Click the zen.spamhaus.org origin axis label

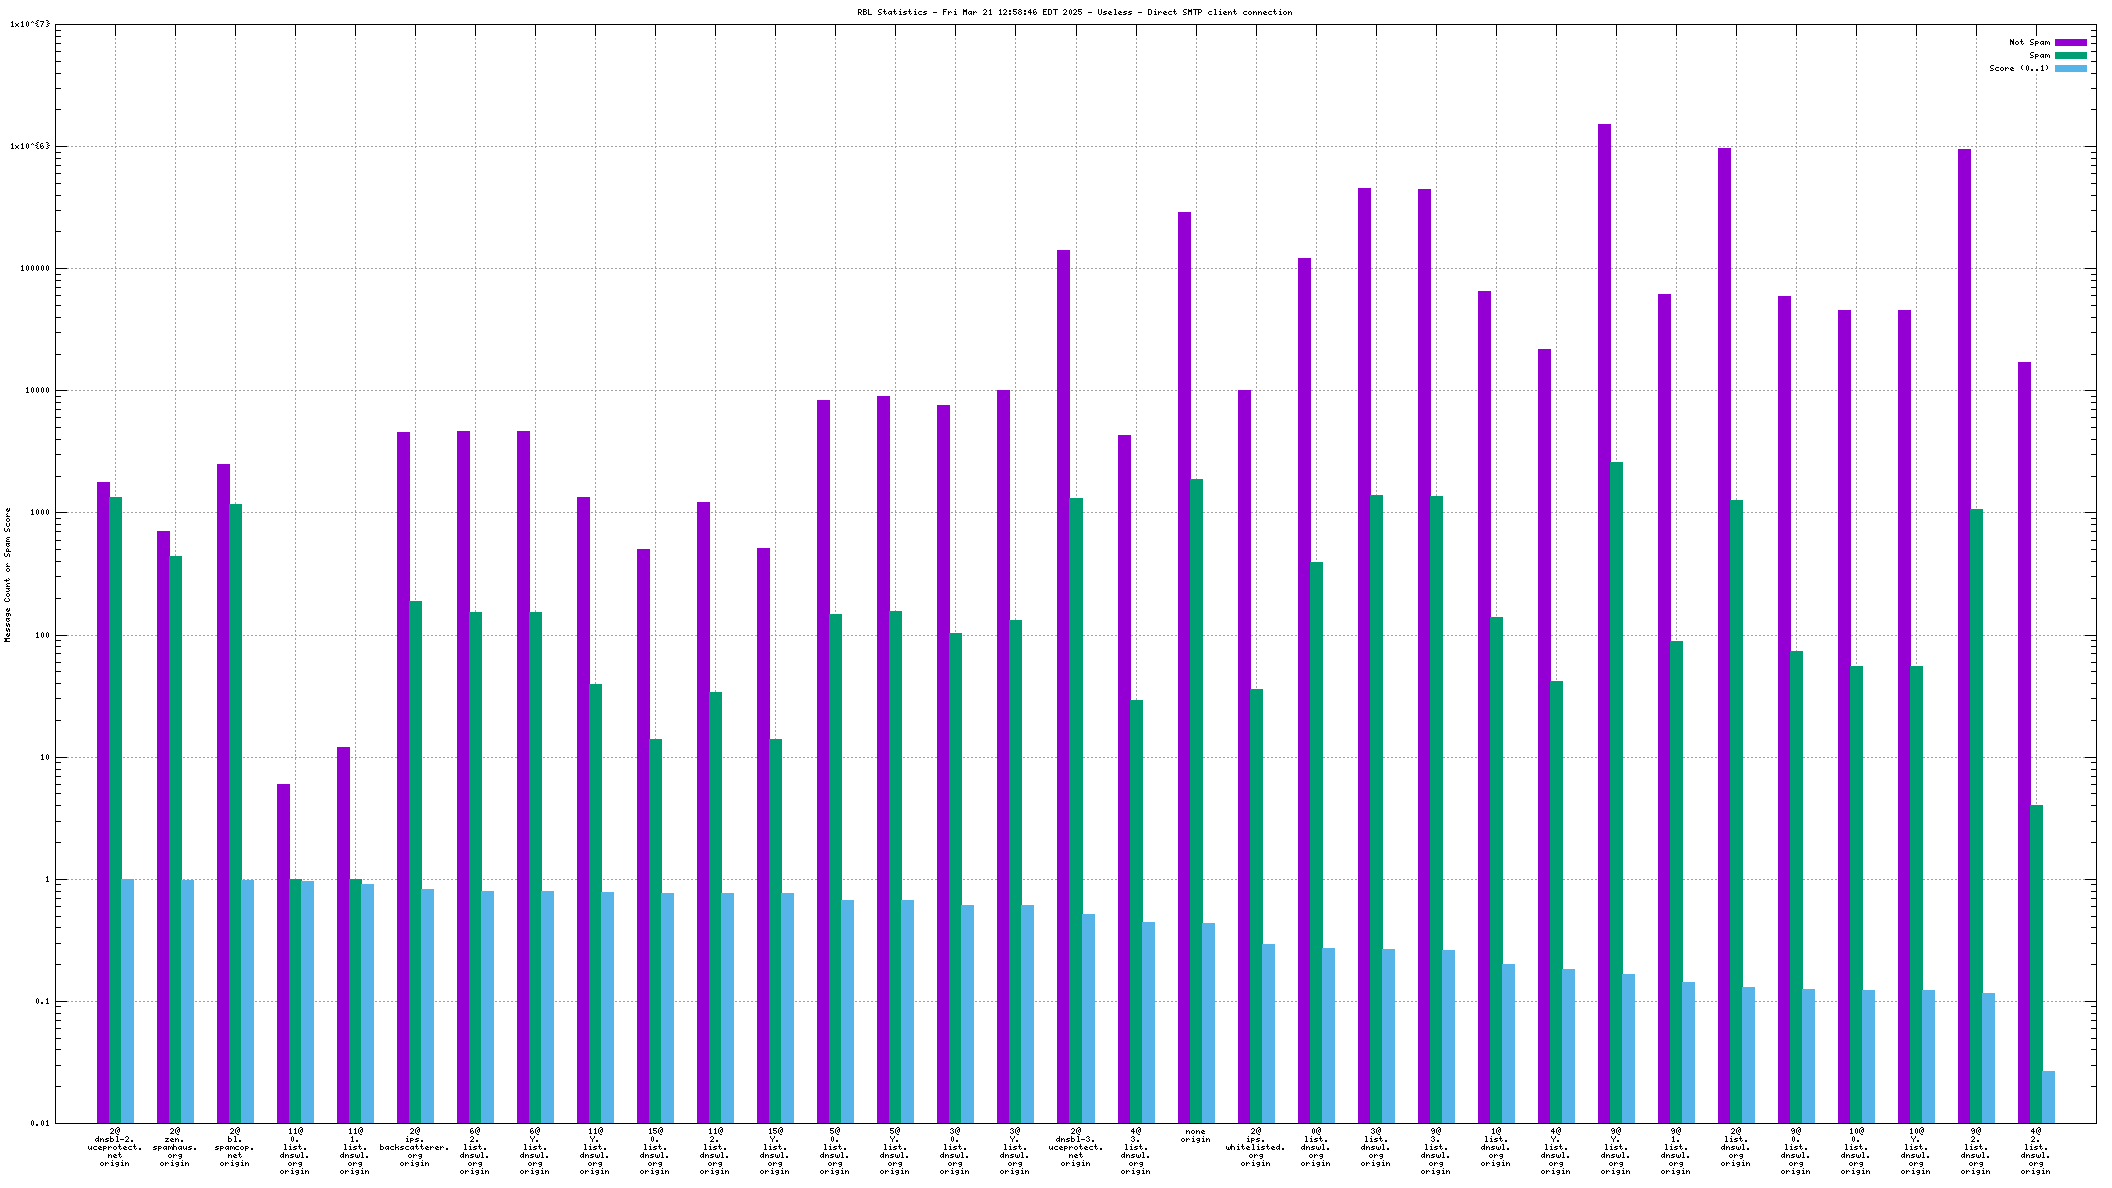click(175, 1147)
